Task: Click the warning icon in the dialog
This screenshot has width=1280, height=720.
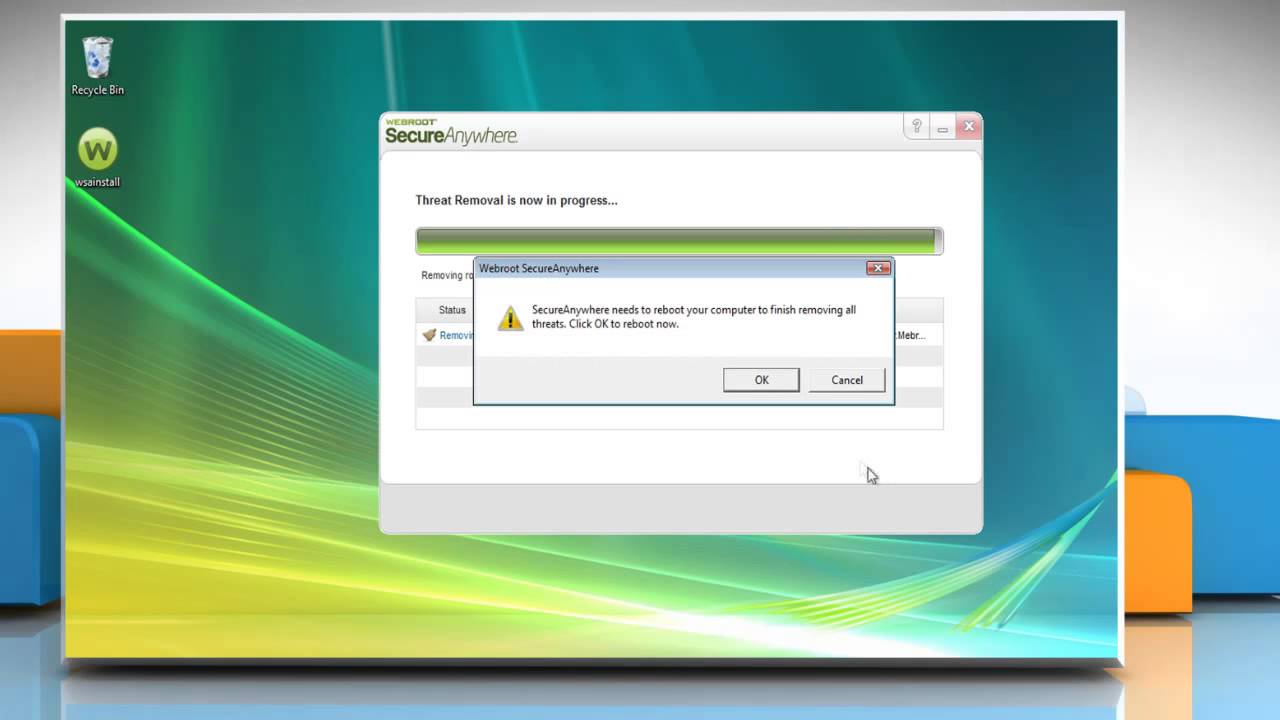Action: (511, 318)
